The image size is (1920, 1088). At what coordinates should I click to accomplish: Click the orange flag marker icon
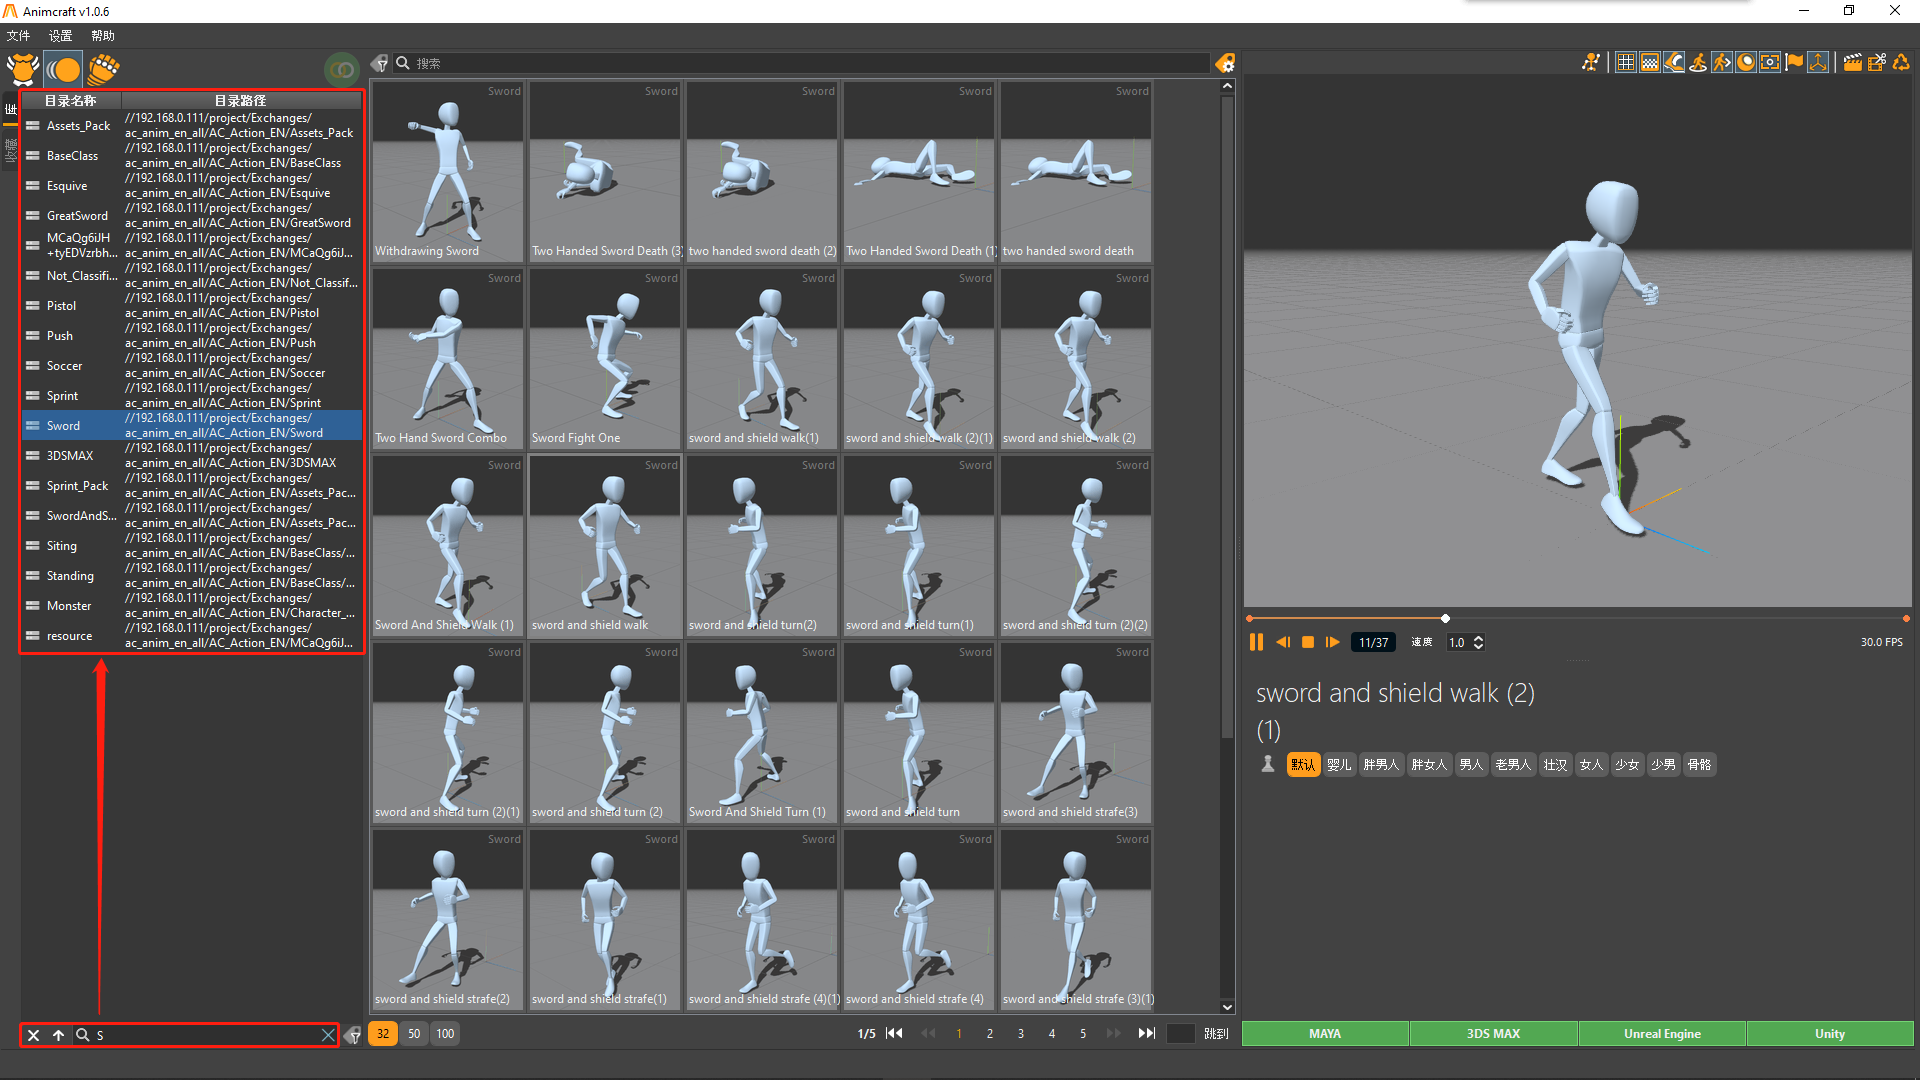pos(1795,62)
